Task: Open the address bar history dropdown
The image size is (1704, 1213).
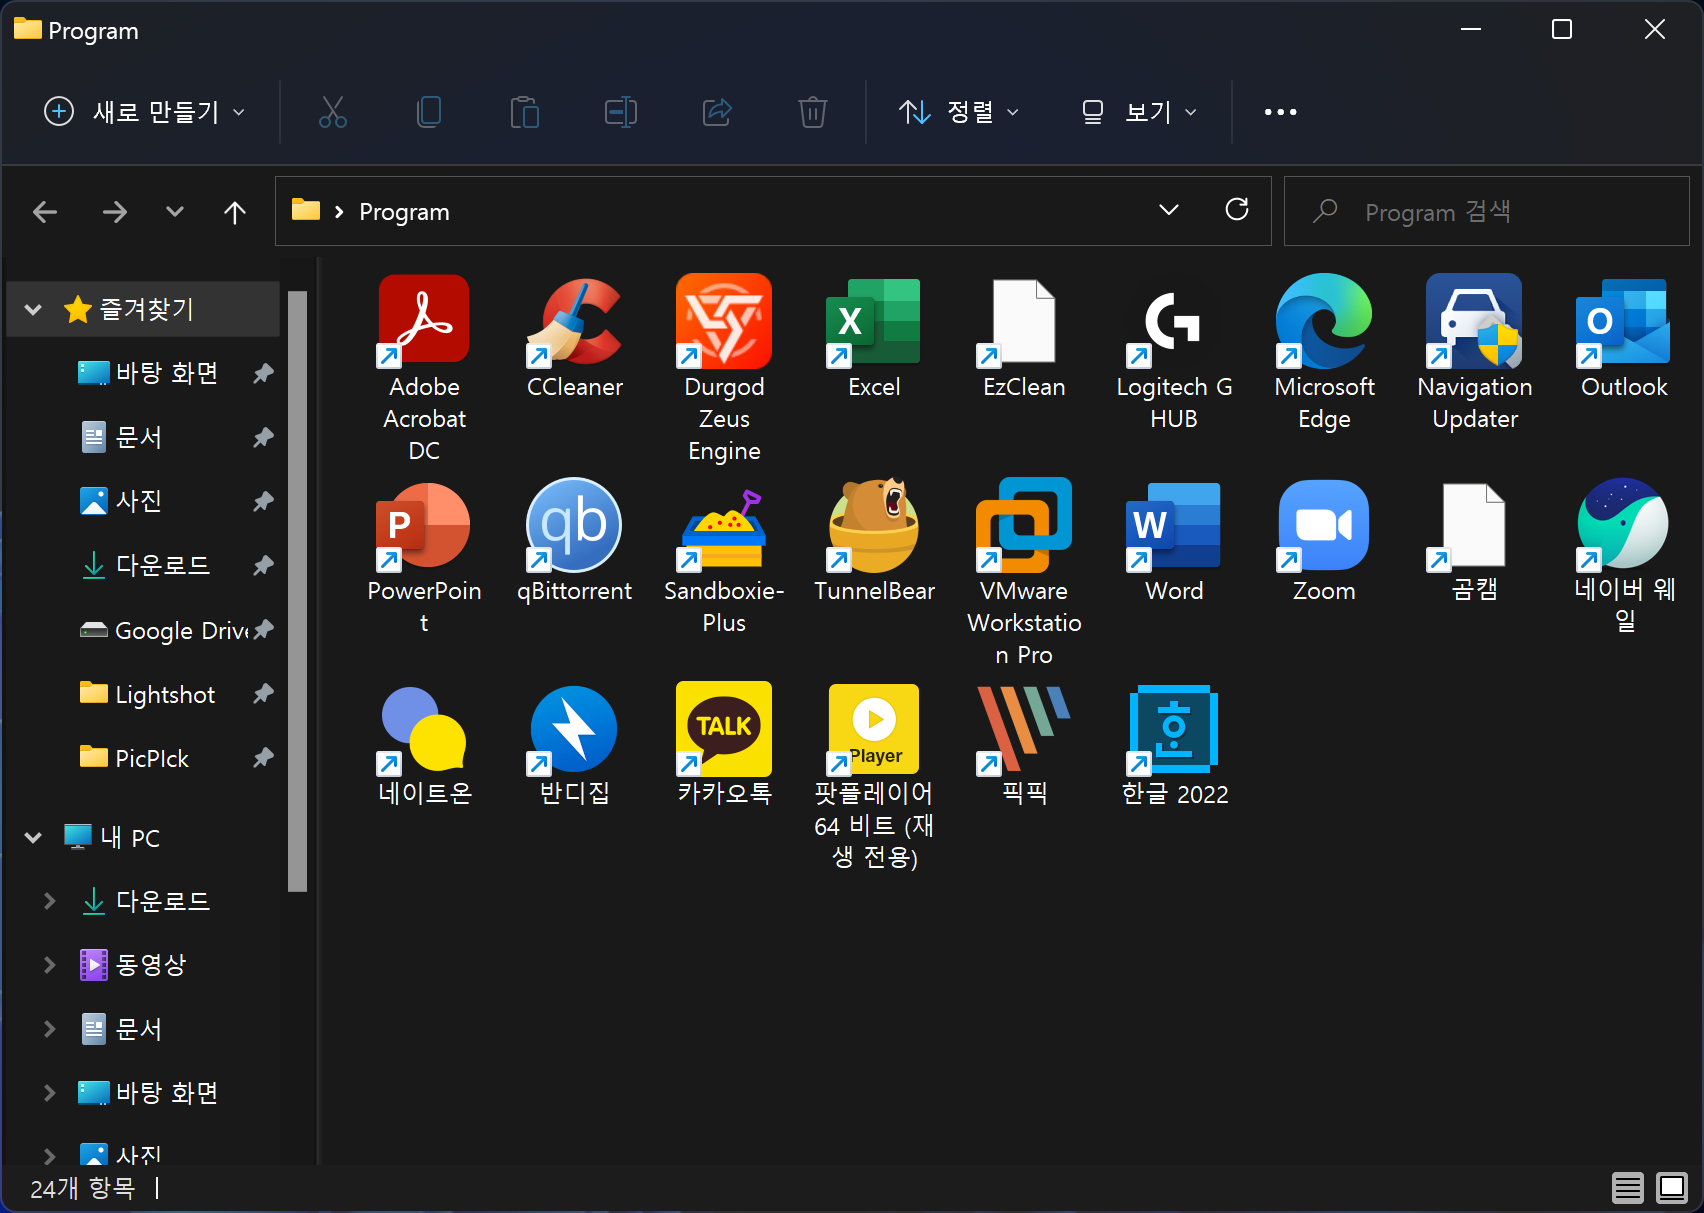Action: [1168, 210]
